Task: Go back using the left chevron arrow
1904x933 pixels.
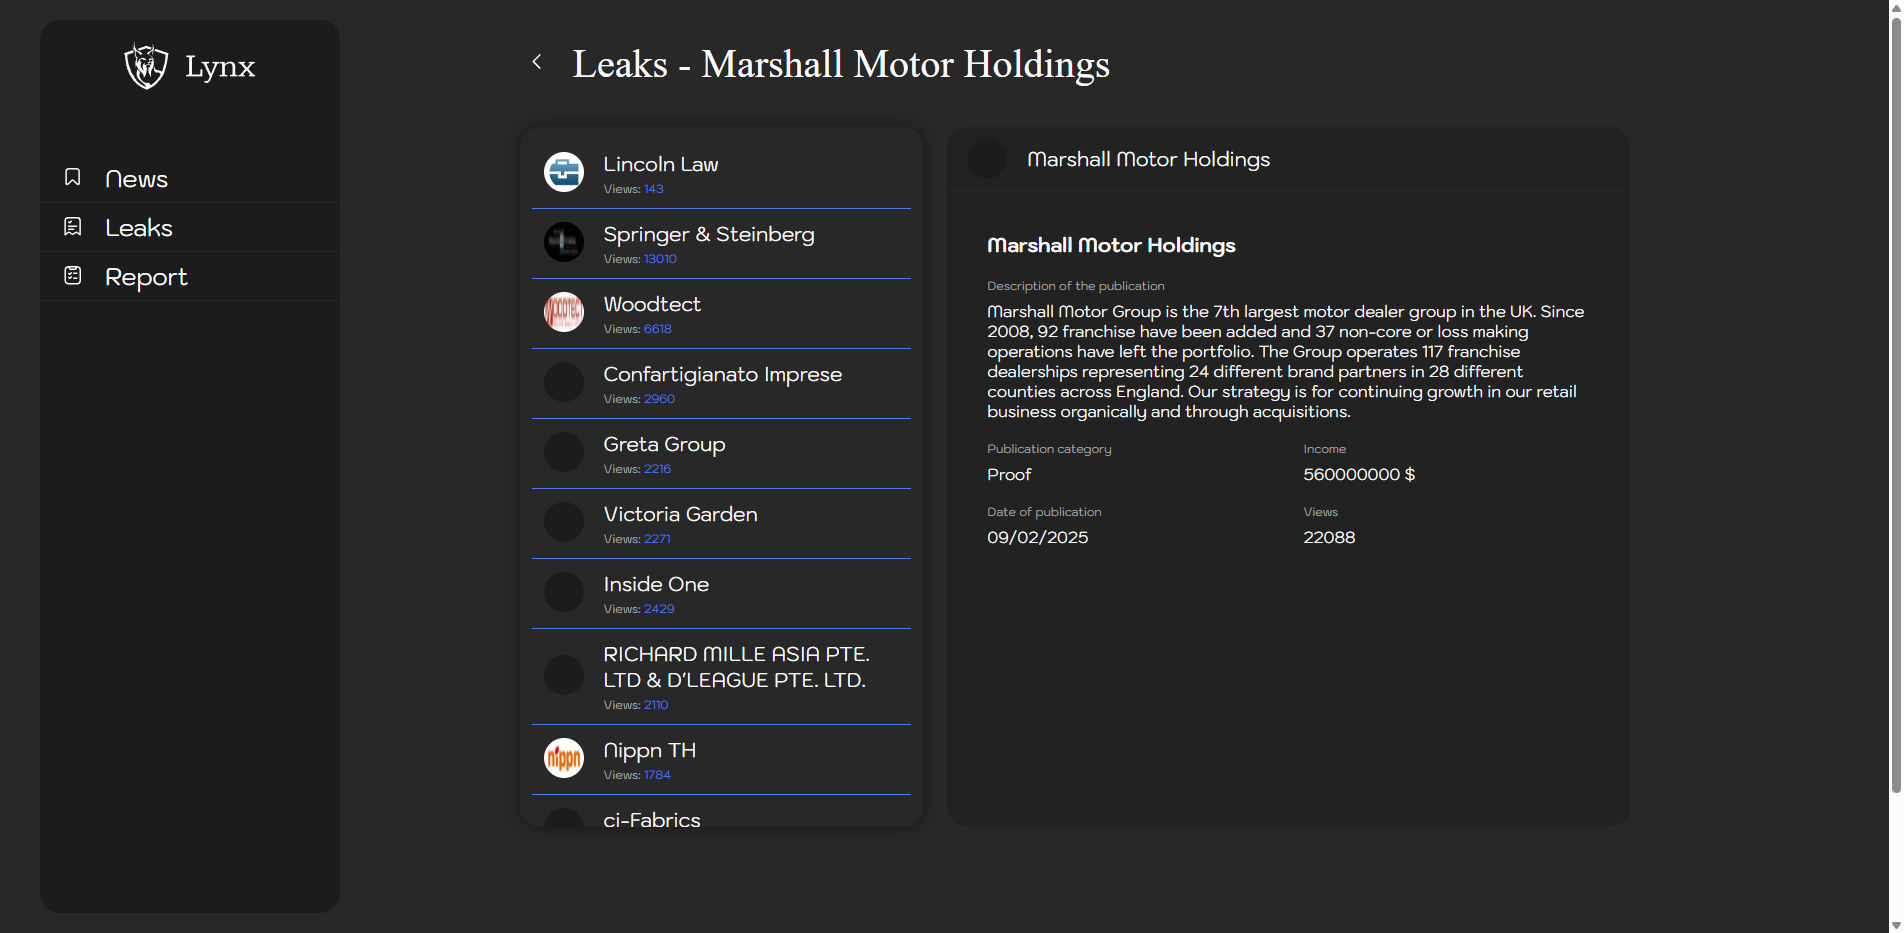Action: (x=537, y=62)
